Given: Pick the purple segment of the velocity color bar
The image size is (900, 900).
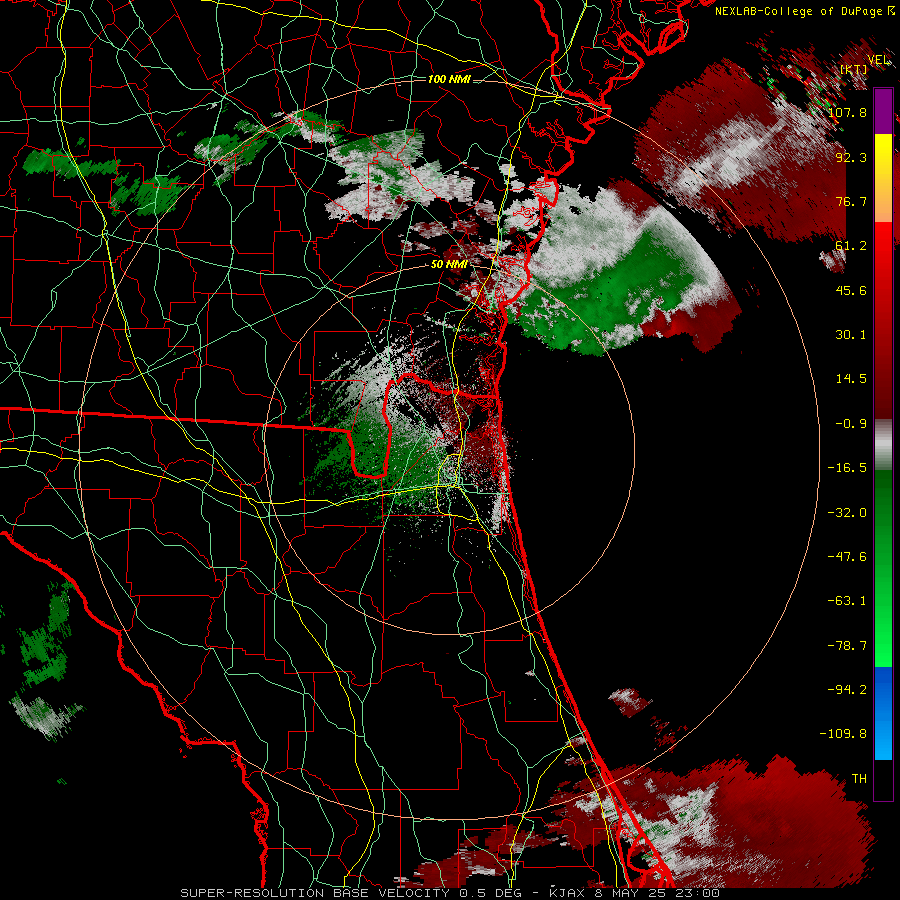Looking at the screenshot, I should (883, 111).
